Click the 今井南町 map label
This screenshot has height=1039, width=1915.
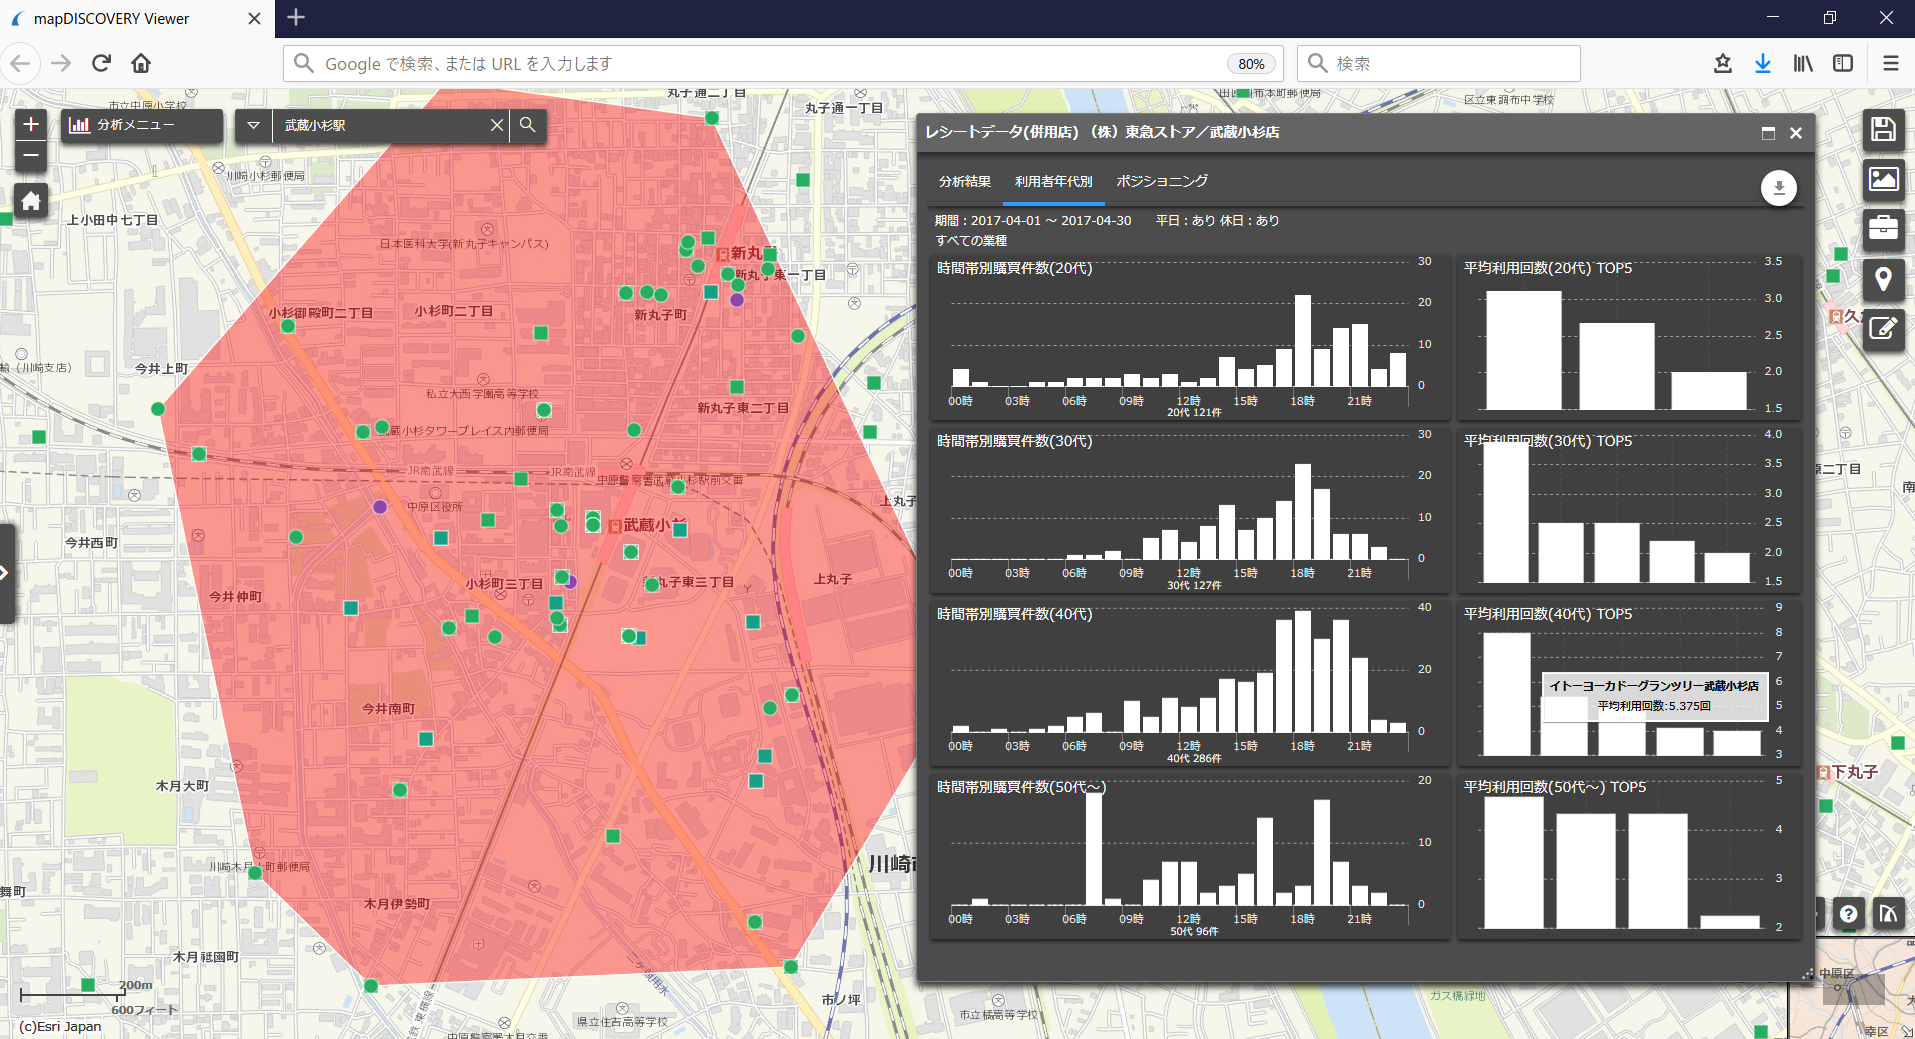pos(388,709)
